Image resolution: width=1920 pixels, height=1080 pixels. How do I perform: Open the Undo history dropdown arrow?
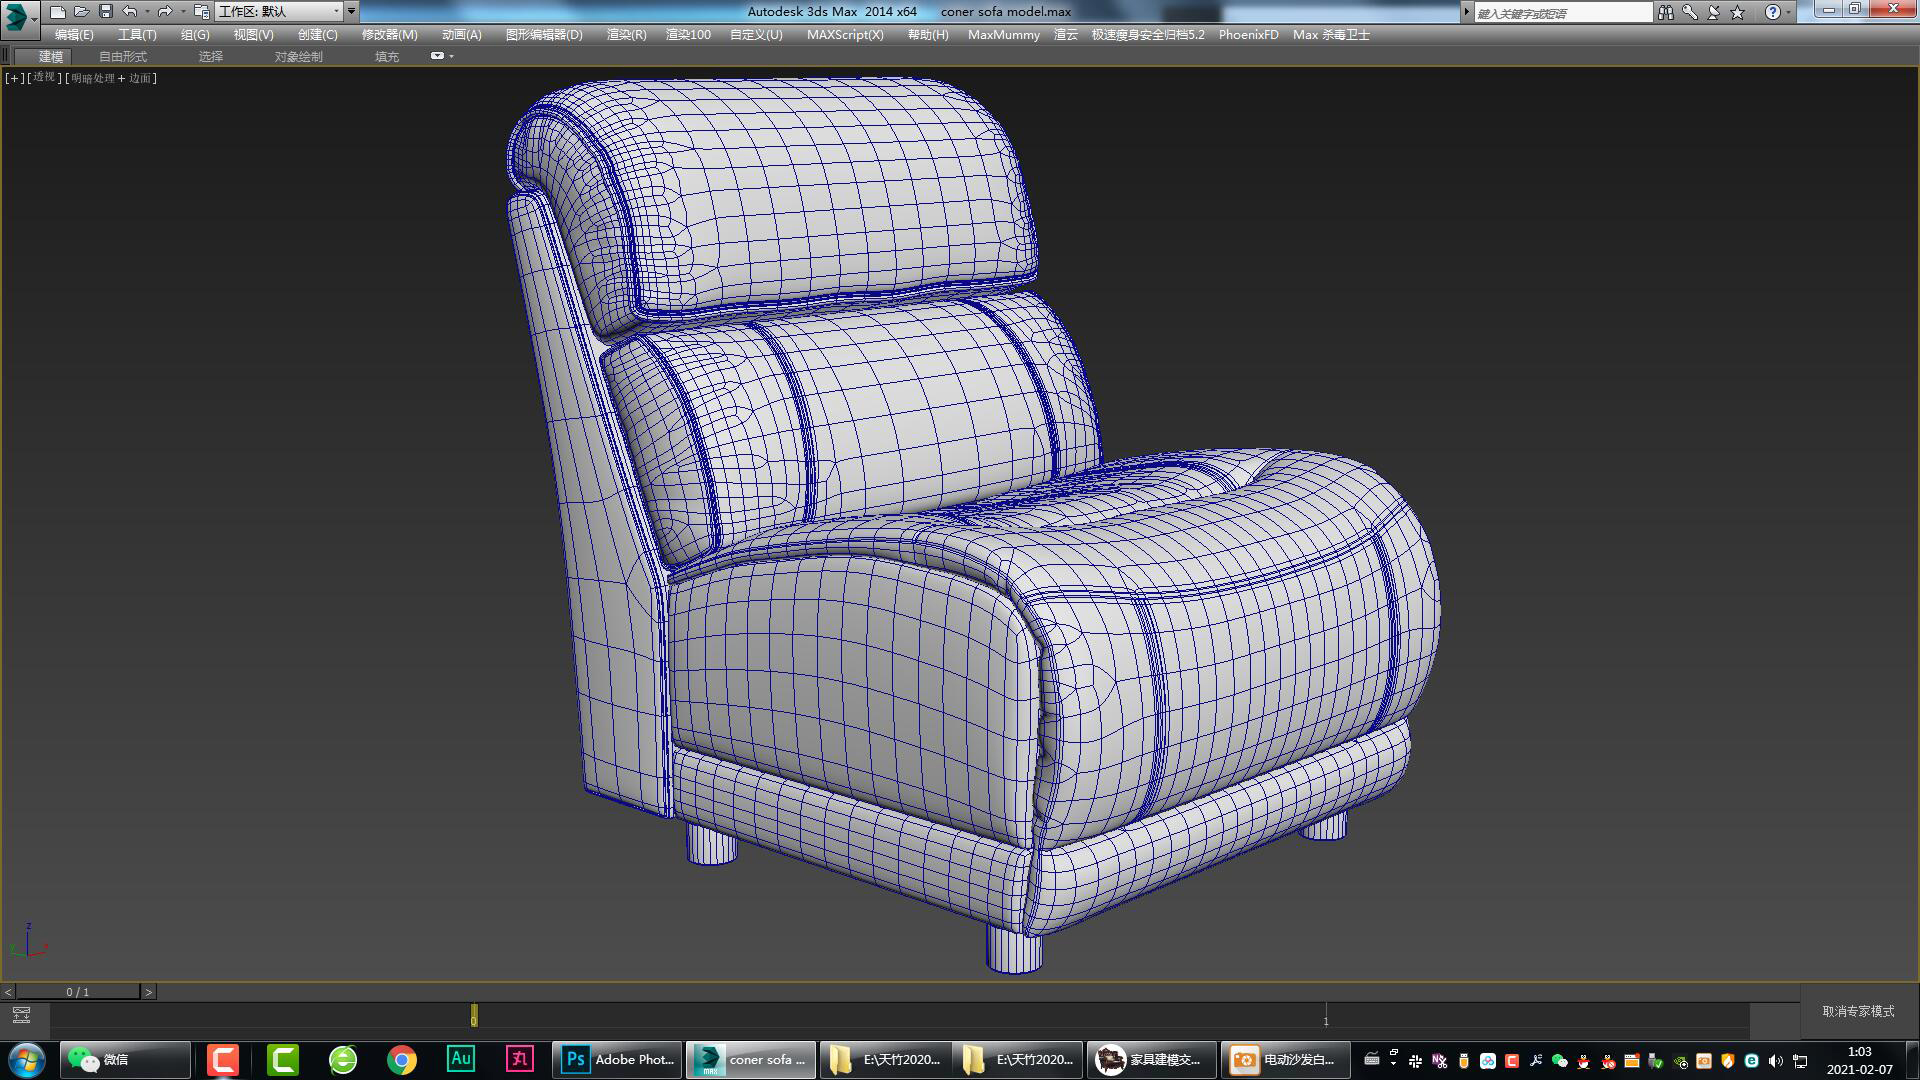(x=147, y=11)
